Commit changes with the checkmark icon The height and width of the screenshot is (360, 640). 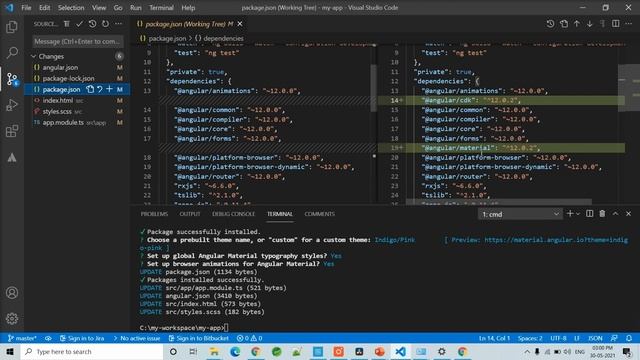[x=79, y=24]
